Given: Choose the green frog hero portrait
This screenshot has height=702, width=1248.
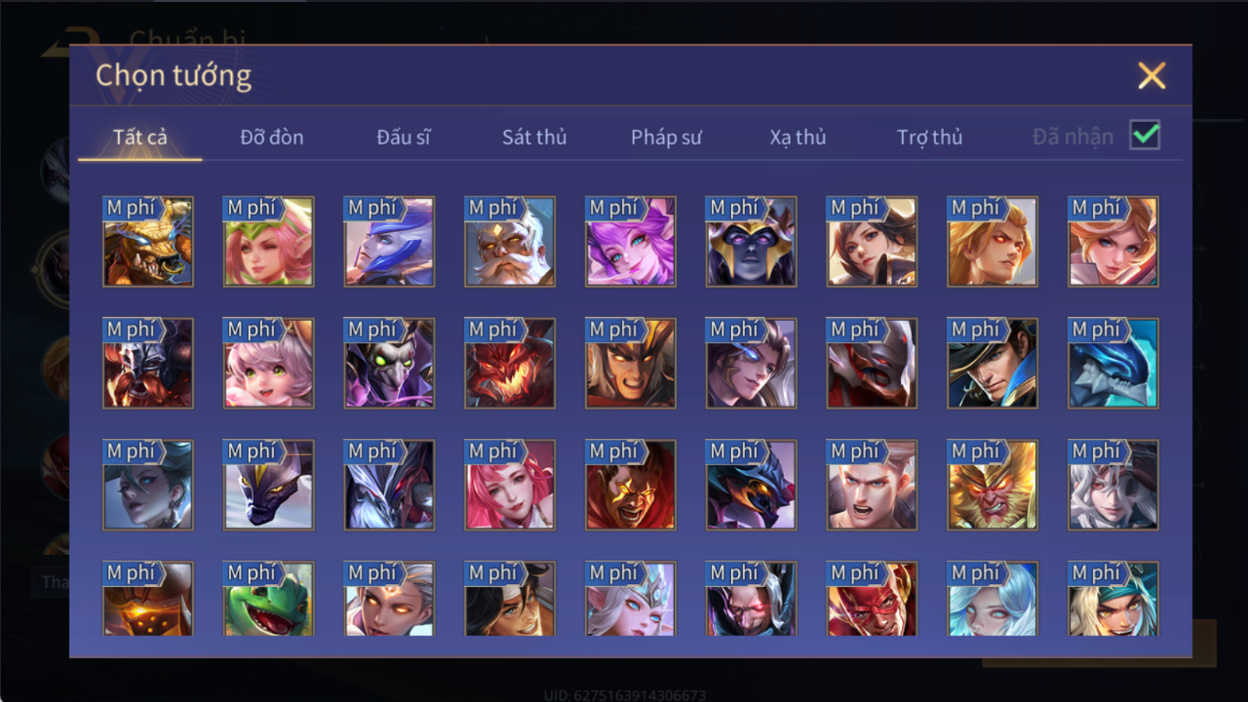Looking at the screenshot, I should (269, 598).
